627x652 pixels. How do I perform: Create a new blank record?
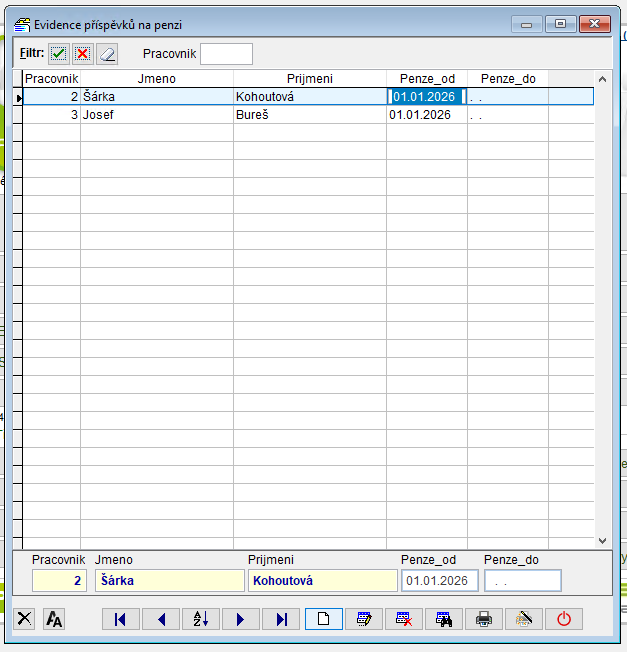pyautogui.click(x=323, y=619)
